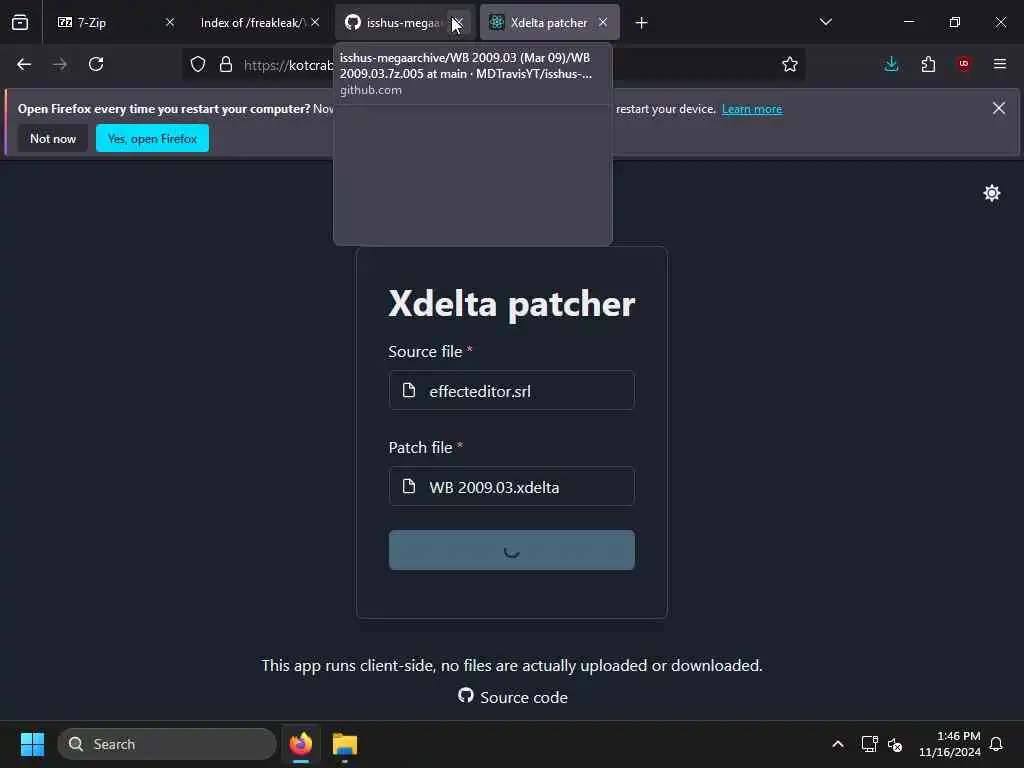Show hidden system tray icons

click(837, 744)
